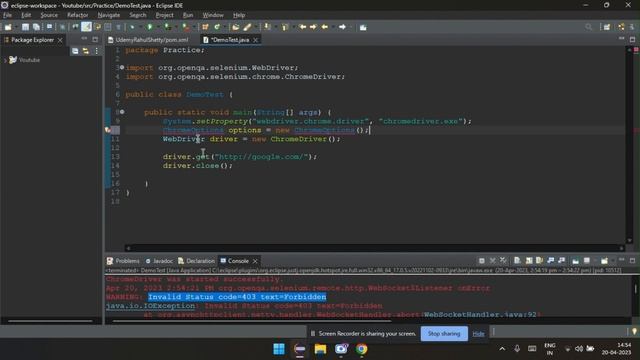Image resolution: width=640 pixels, height=360 pixels.
Task: Click Remove All Terminated Launches icon
Action: tap(503, 260)
